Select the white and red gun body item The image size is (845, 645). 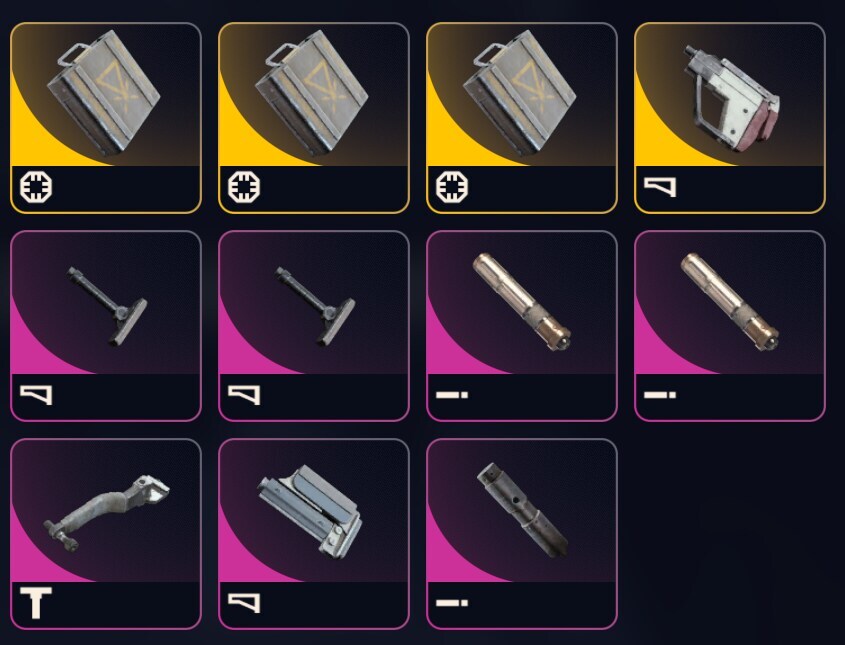pos(730,117)
